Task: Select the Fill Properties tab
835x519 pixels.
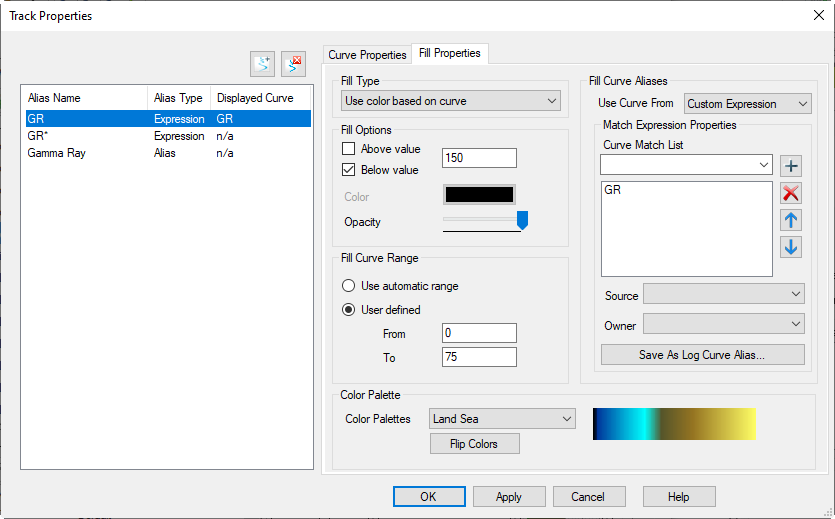Action: 450,54
